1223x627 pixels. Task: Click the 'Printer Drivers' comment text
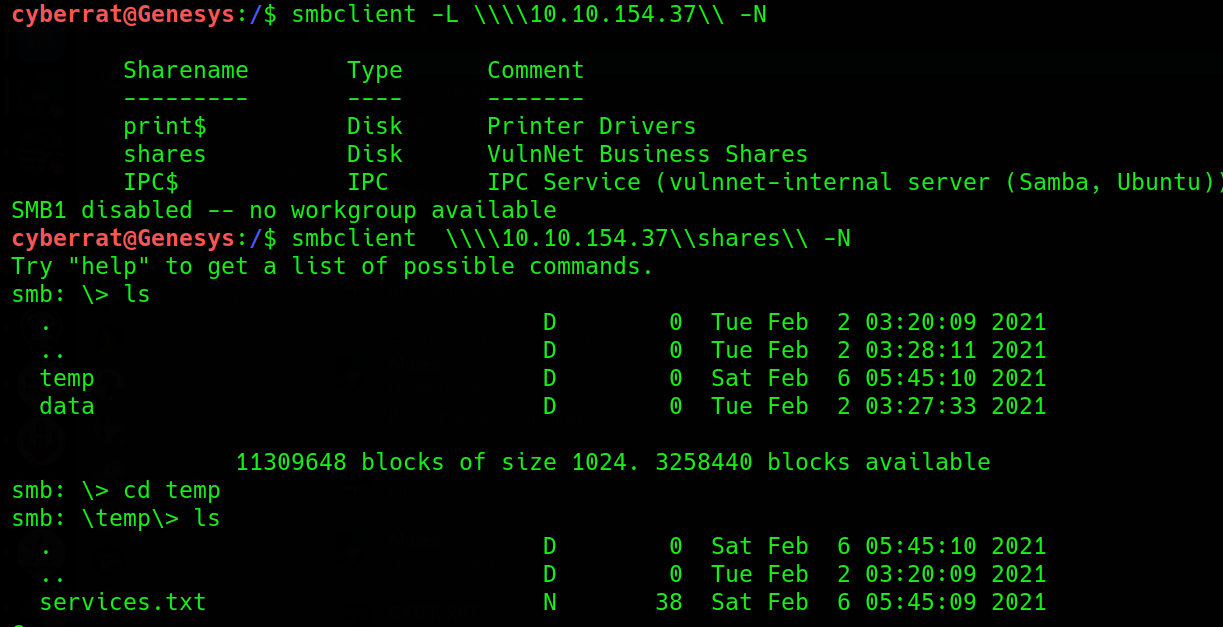pyautogui.click(x=592, y=127)
